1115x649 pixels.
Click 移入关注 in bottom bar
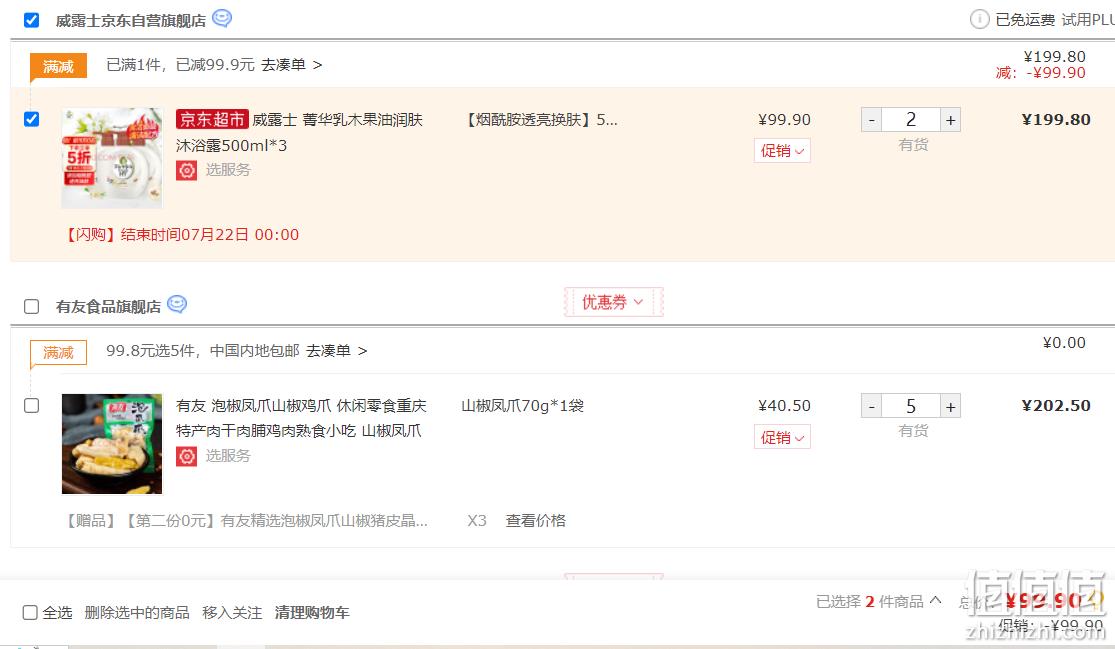[x=232, y=612]
